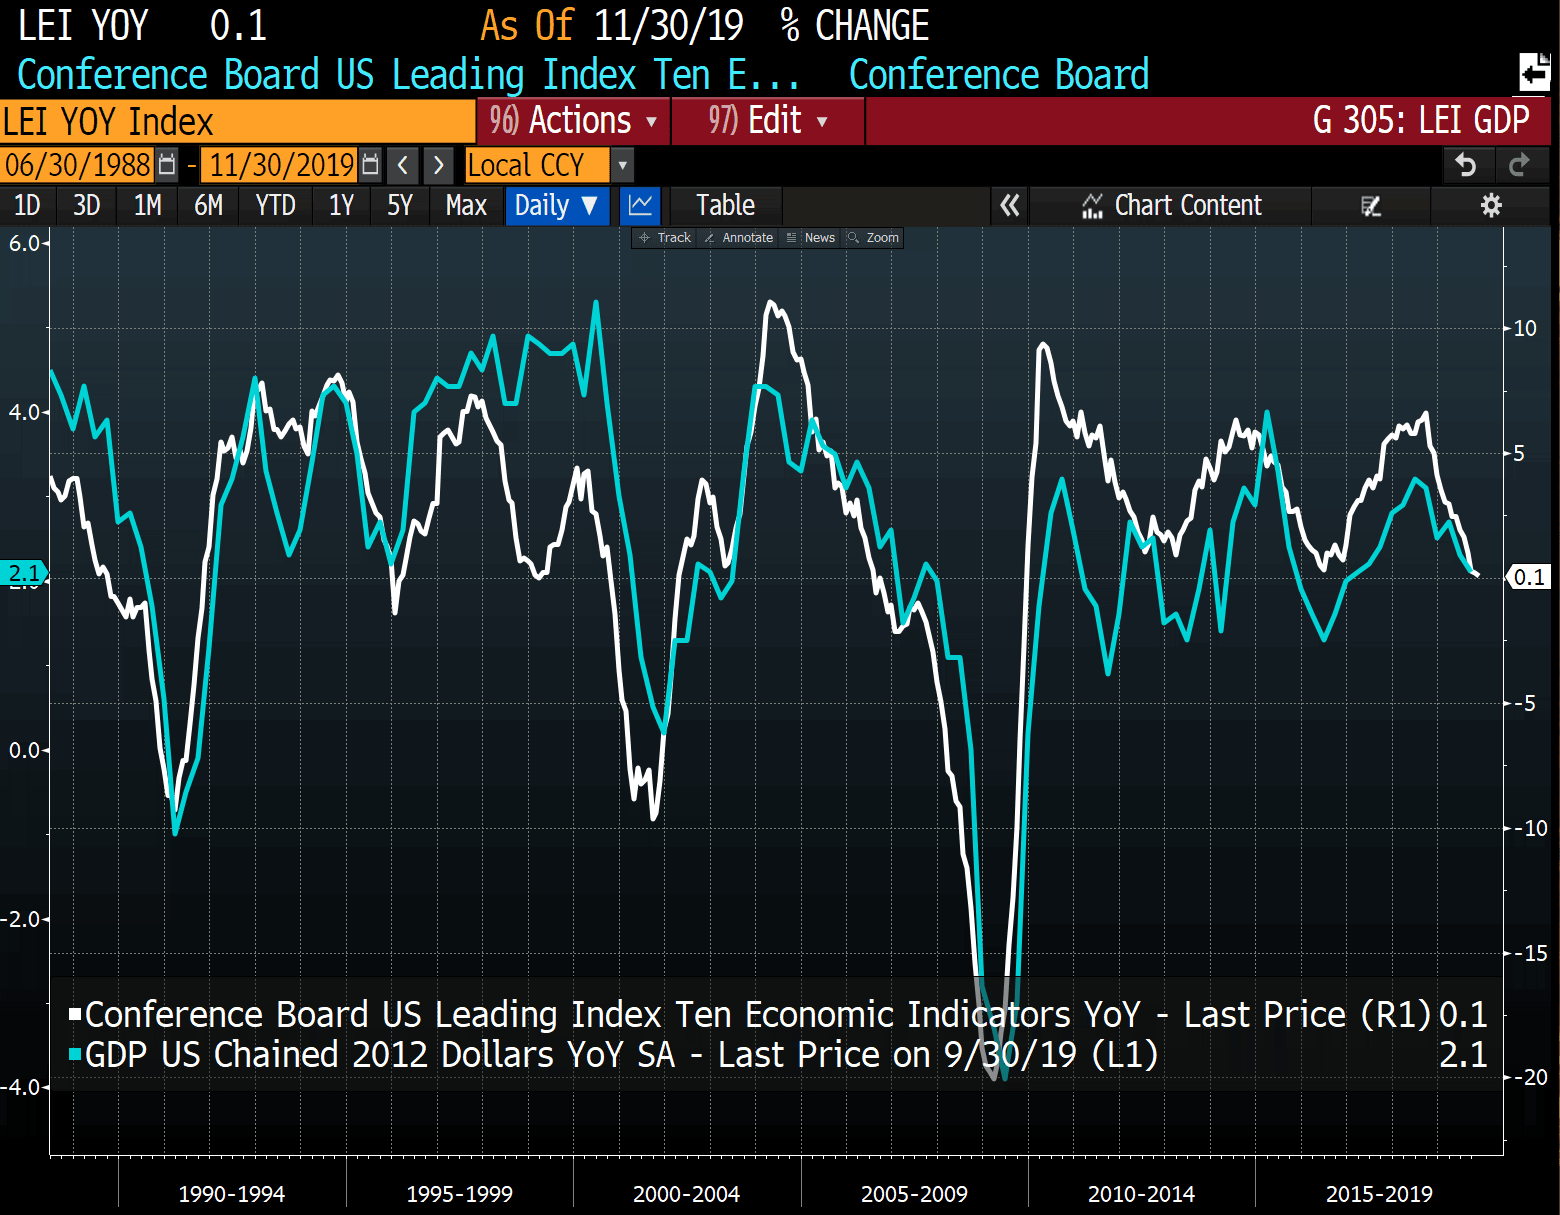Viewport: 1560px width, 1215px height.
Task: Click the GDP US Chained 2012 Dollars legend entry
Action: [622, 1055]
